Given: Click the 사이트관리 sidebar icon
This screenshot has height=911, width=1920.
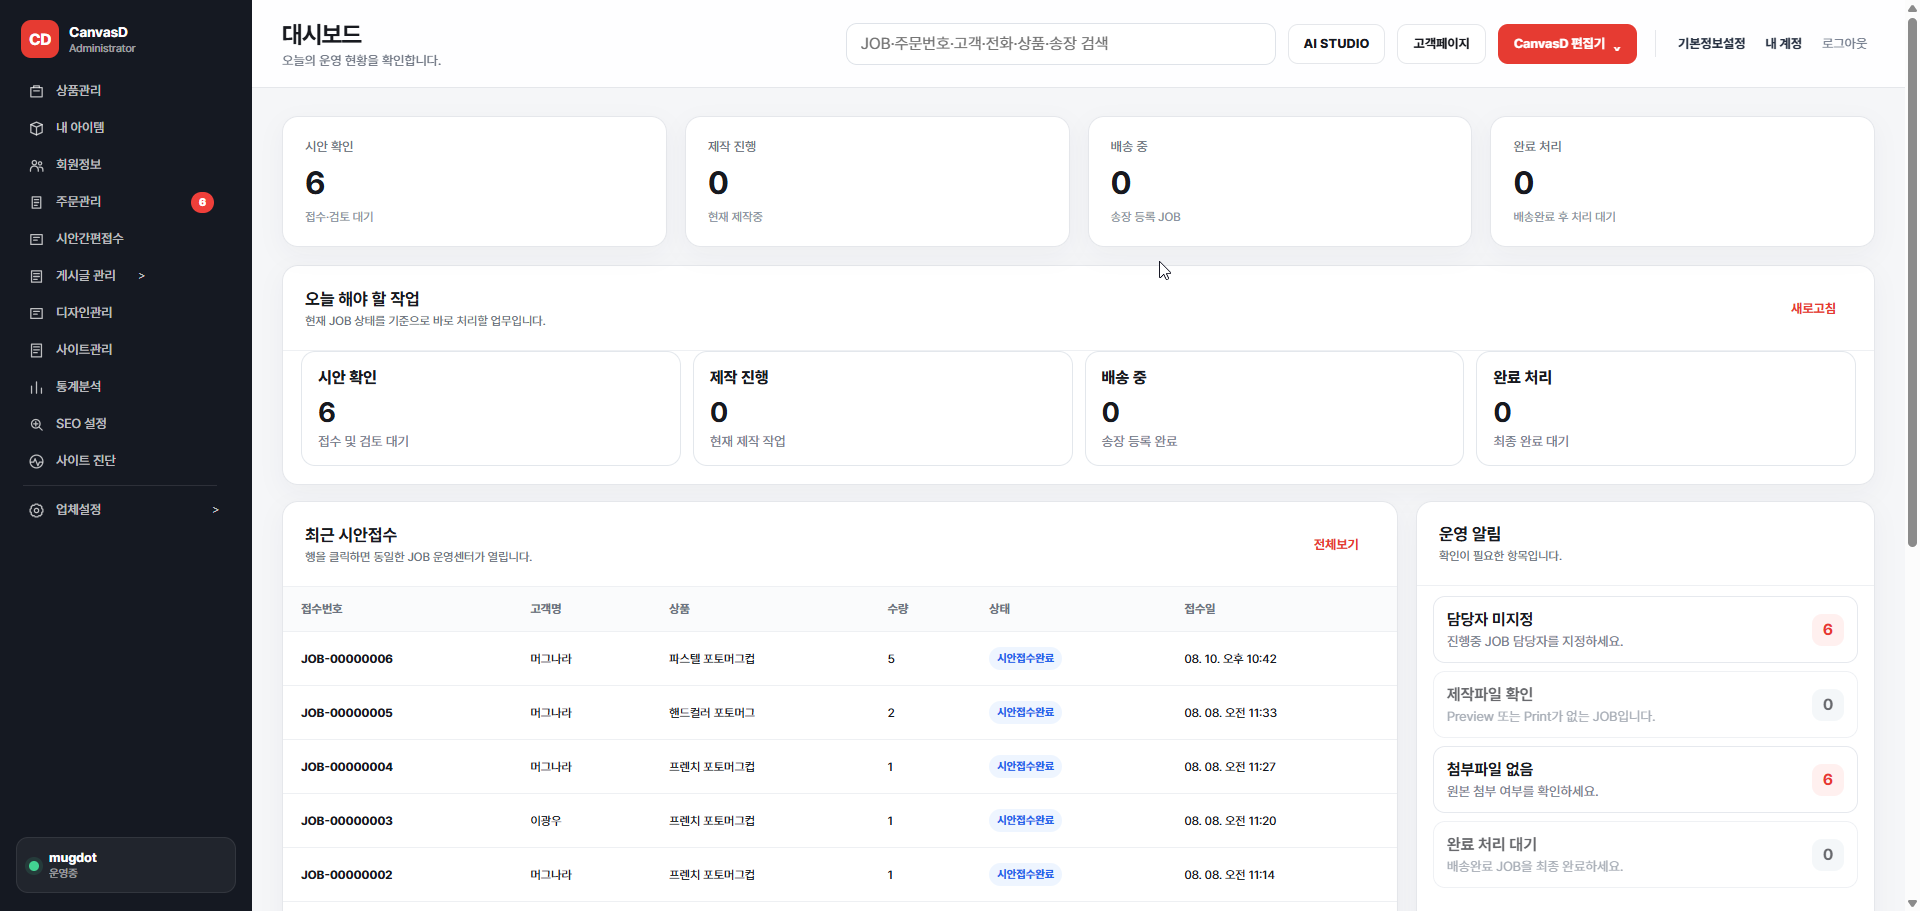Looking at the screenshot, I should click(37, 350).
